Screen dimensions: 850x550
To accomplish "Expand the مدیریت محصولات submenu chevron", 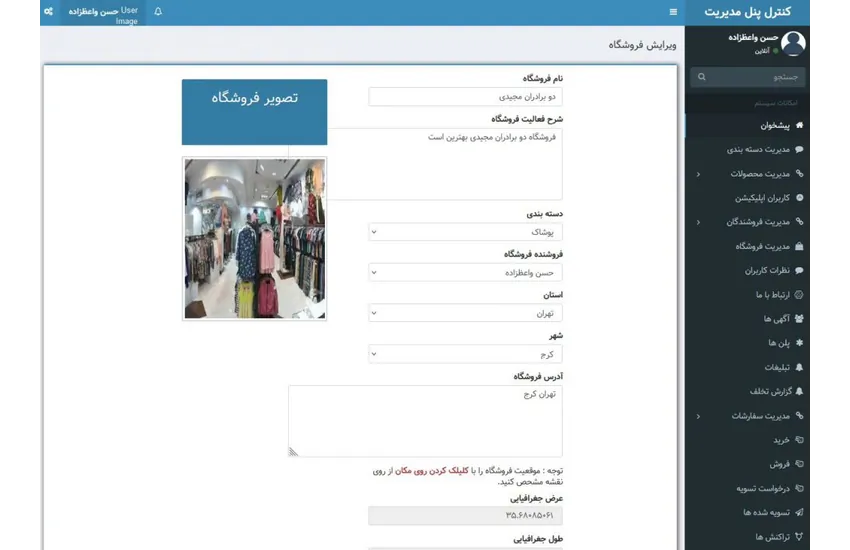I will [x=698, y=174].
